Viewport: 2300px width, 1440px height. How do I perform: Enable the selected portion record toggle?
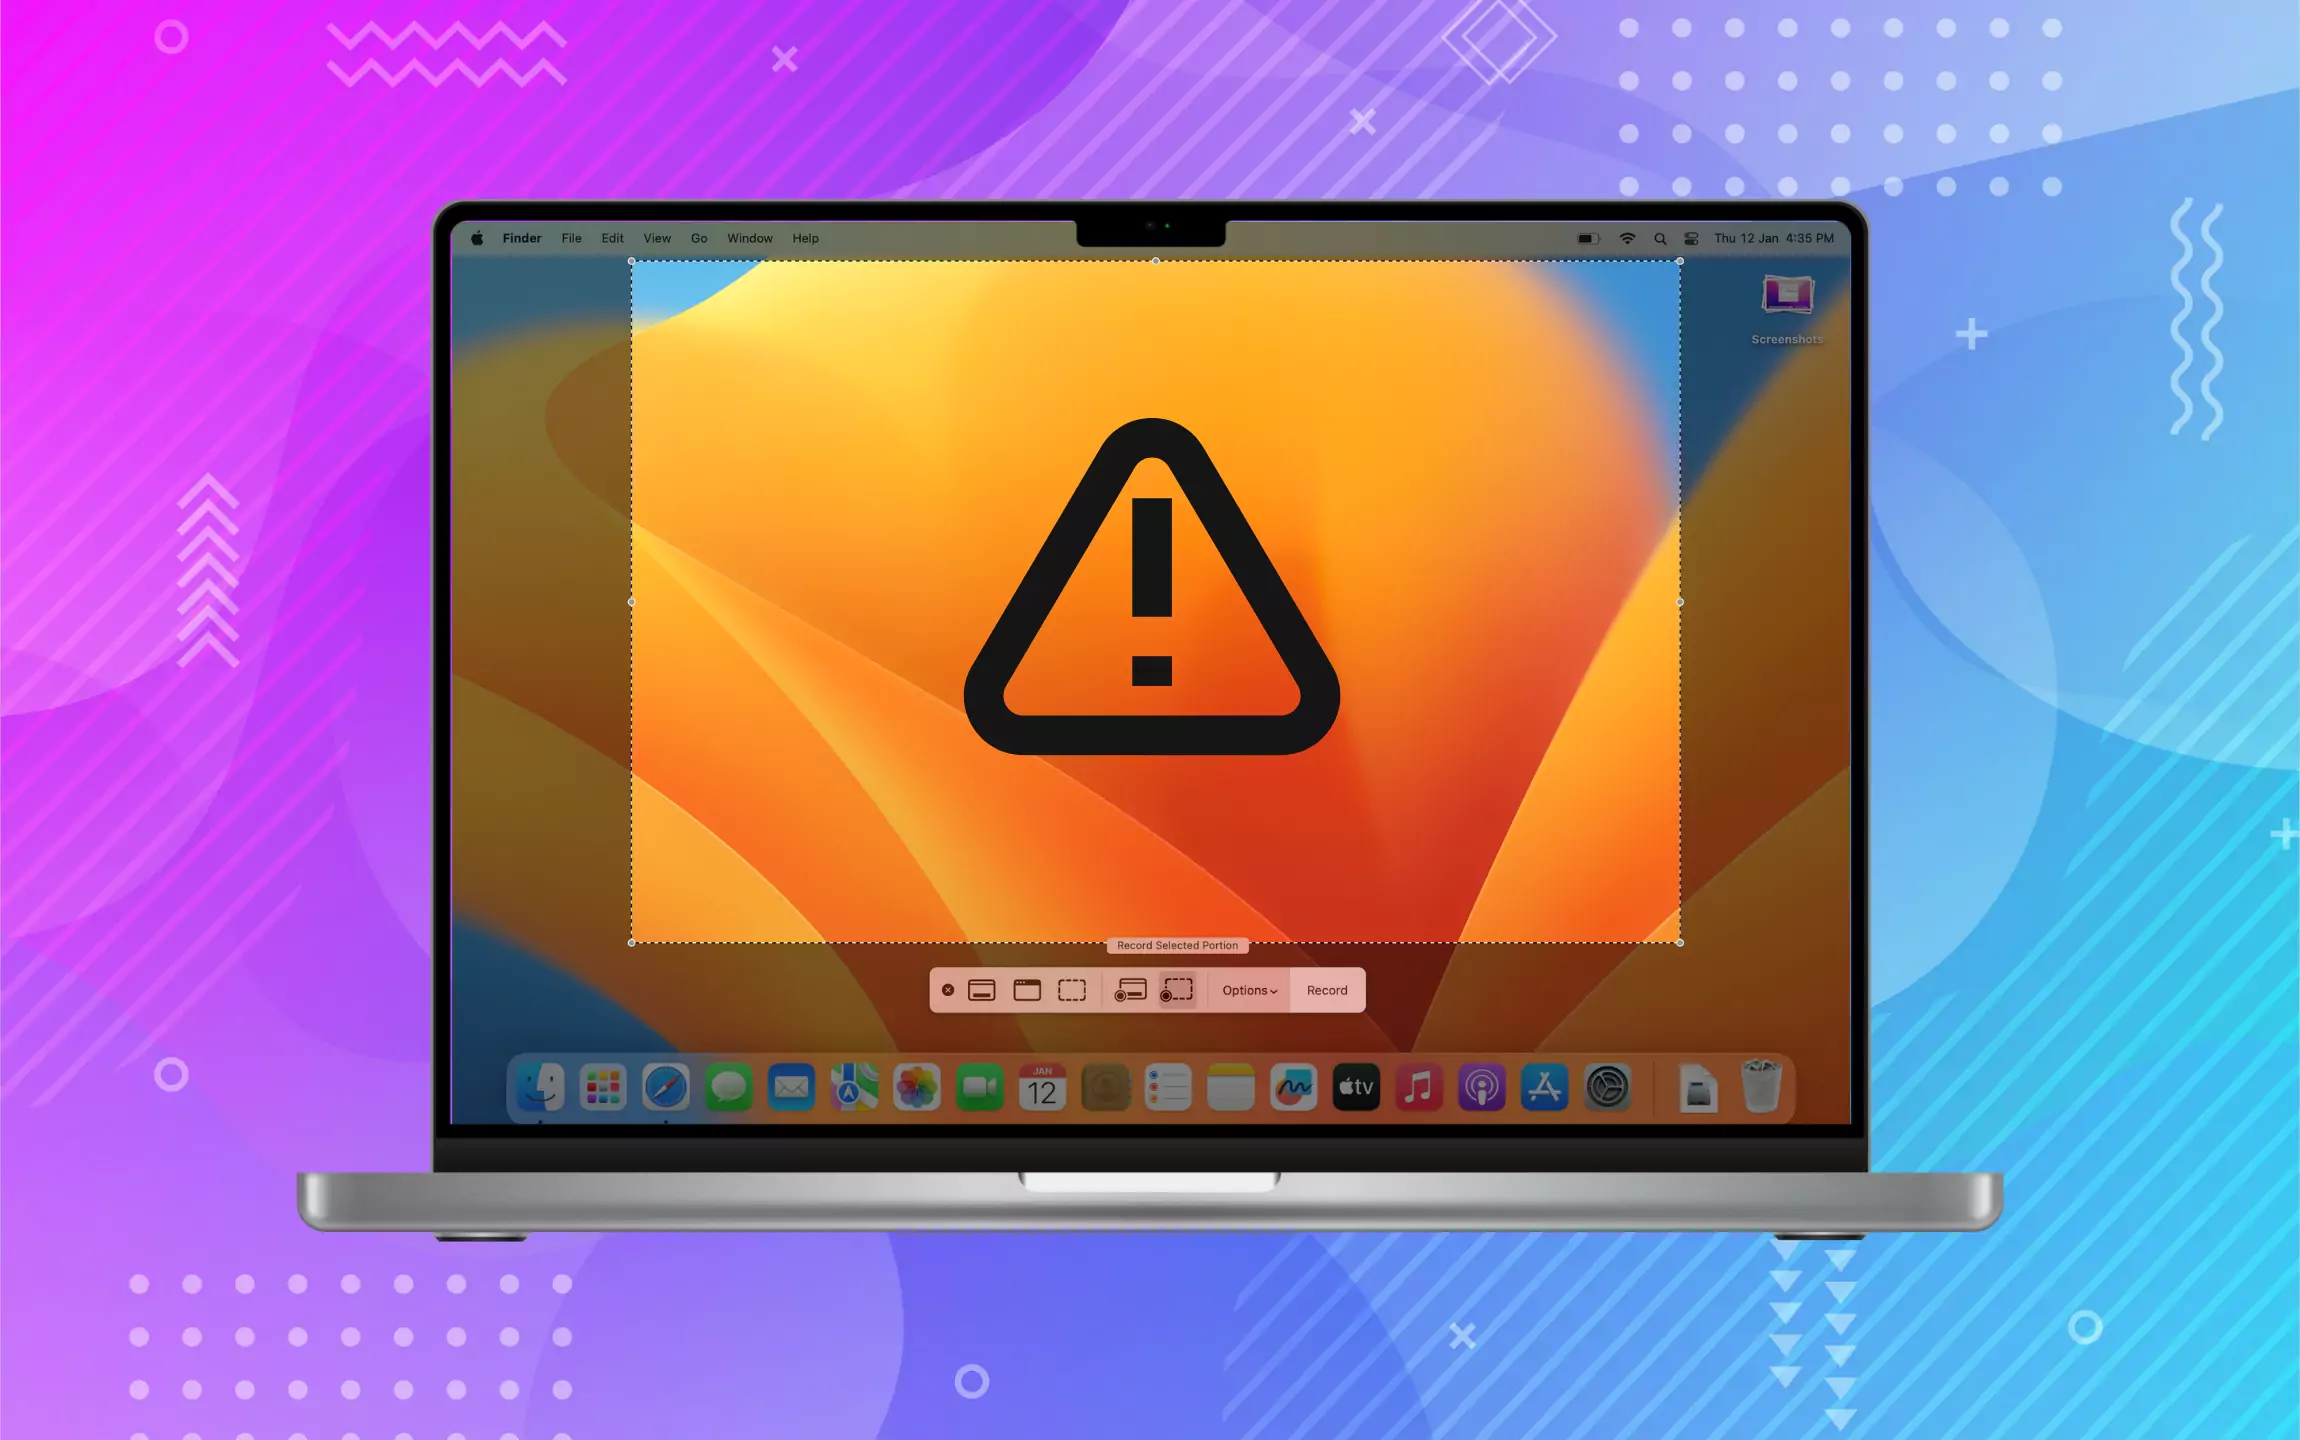click(x=1177, y=990)
